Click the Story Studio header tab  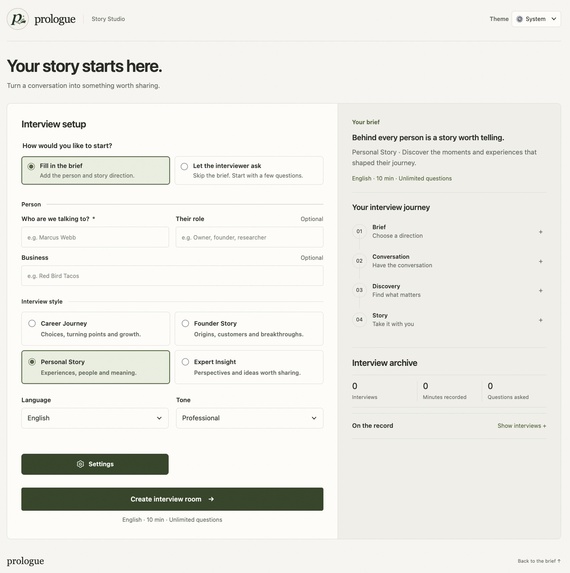pos(108,19)
